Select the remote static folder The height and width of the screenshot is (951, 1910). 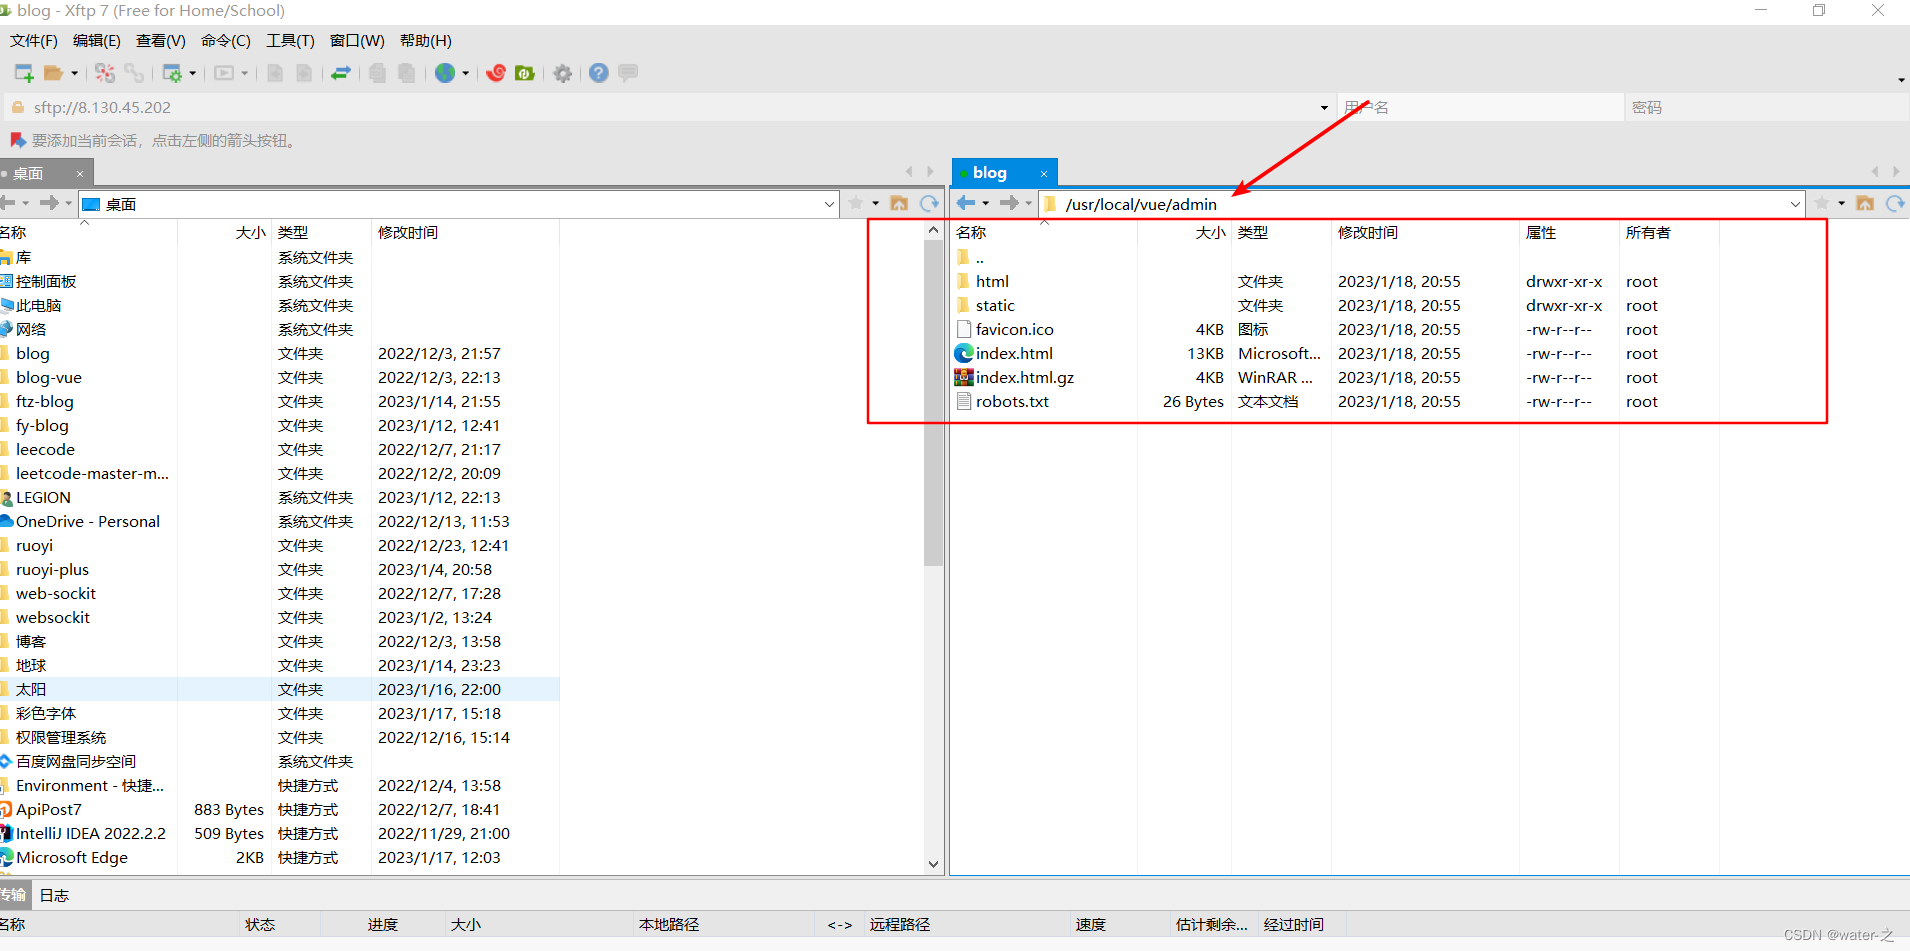coord(995,305)
